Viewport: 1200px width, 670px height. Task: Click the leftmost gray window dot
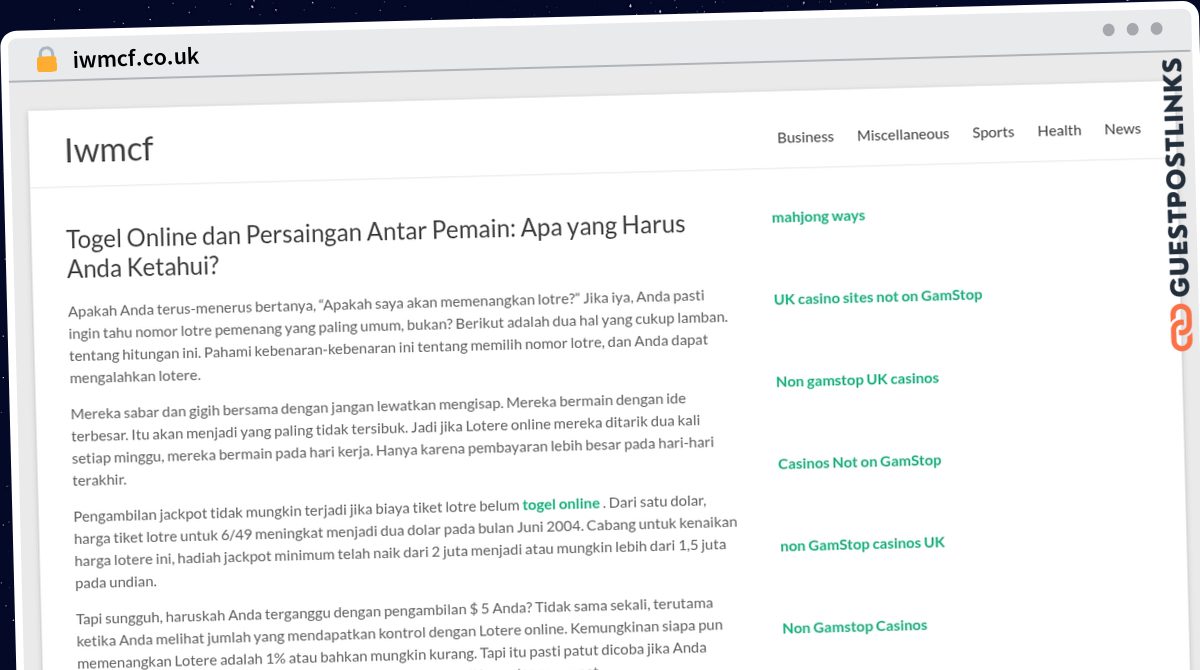(x=1108, y=30)
